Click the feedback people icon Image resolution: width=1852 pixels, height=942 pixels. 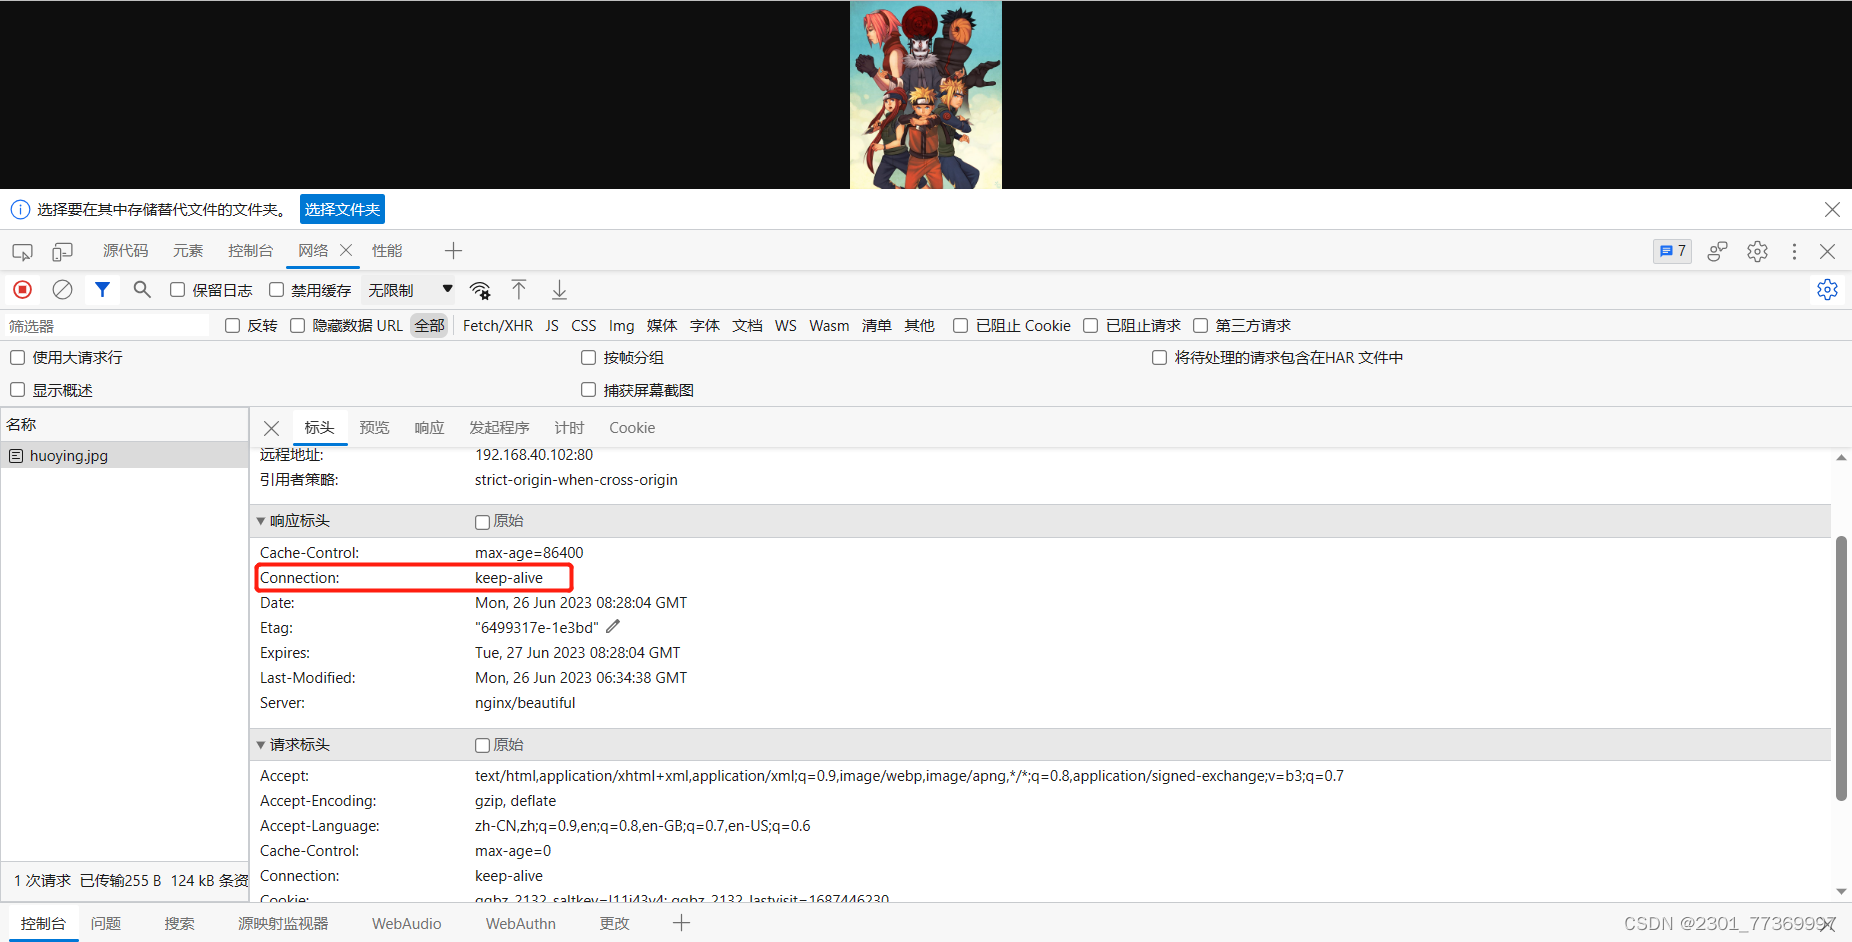pos(1717,251)
